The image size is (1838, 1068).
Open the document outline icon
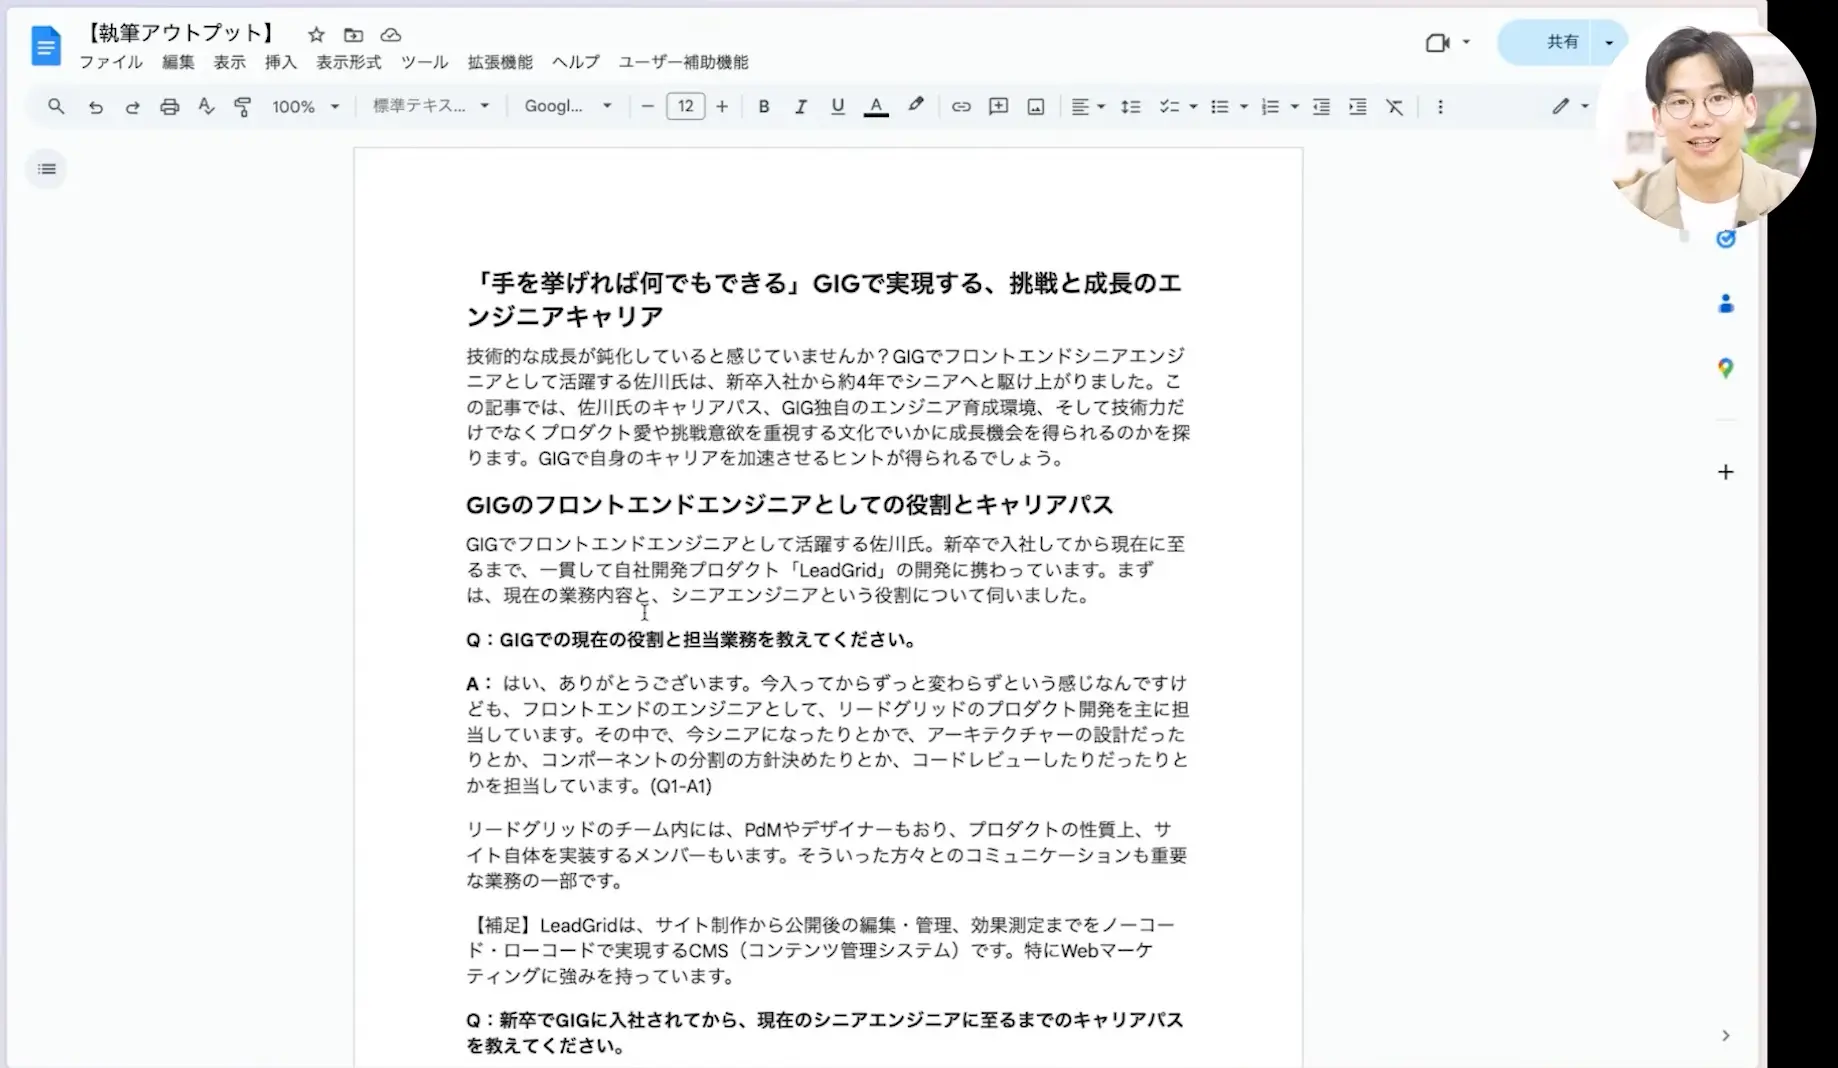tap(47, 169)
